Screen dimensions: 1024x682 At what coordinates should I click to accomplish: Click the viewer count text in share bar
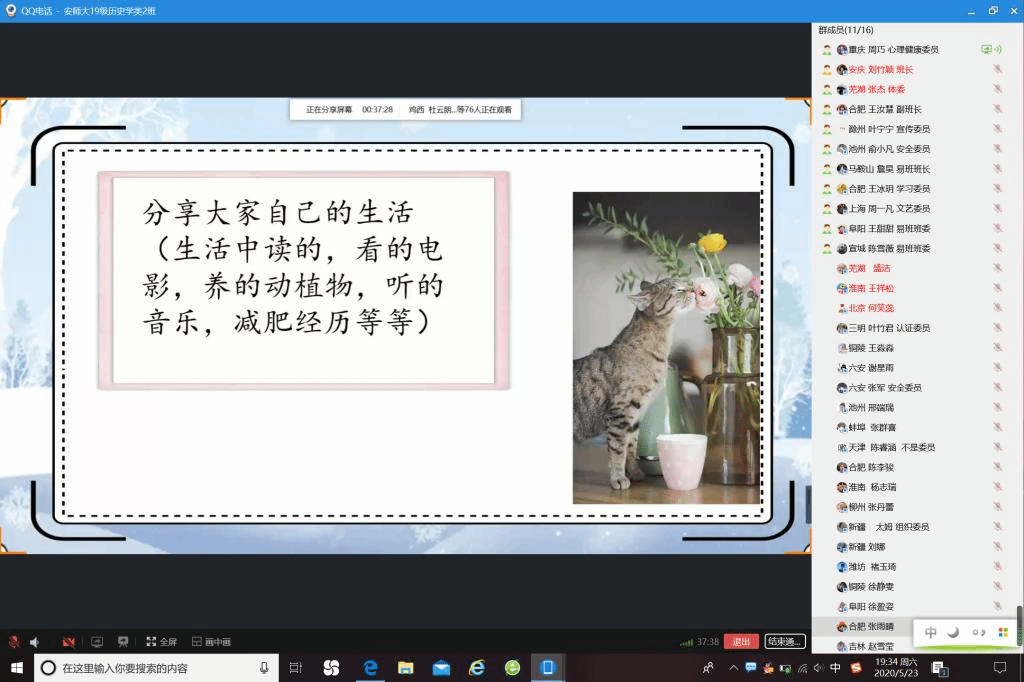tap(460, 110)
